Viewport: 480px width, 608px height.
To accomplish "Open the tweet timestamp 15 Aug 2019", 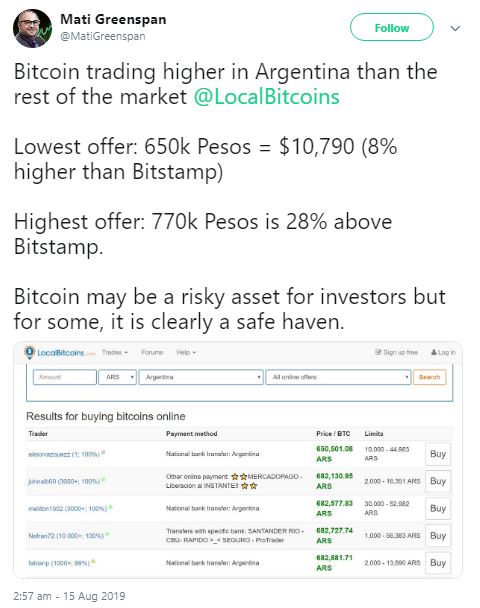I will pyautogui.click(x=69, y=596).
